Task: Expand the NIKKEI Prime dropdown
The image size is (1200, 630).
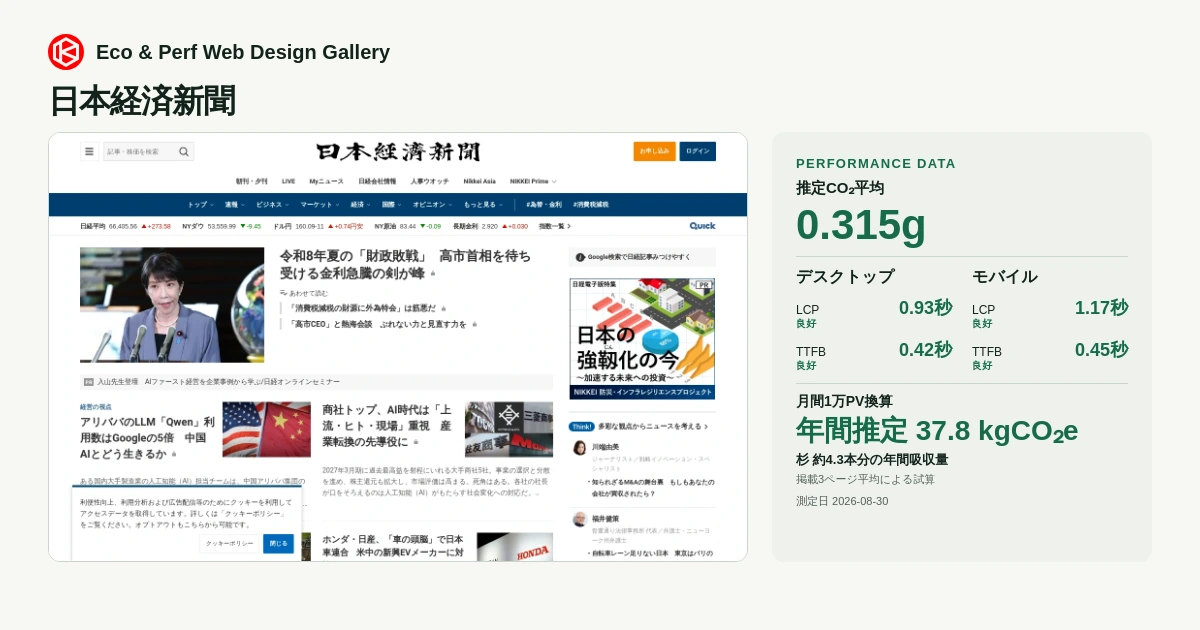Action: click(534, 181)
